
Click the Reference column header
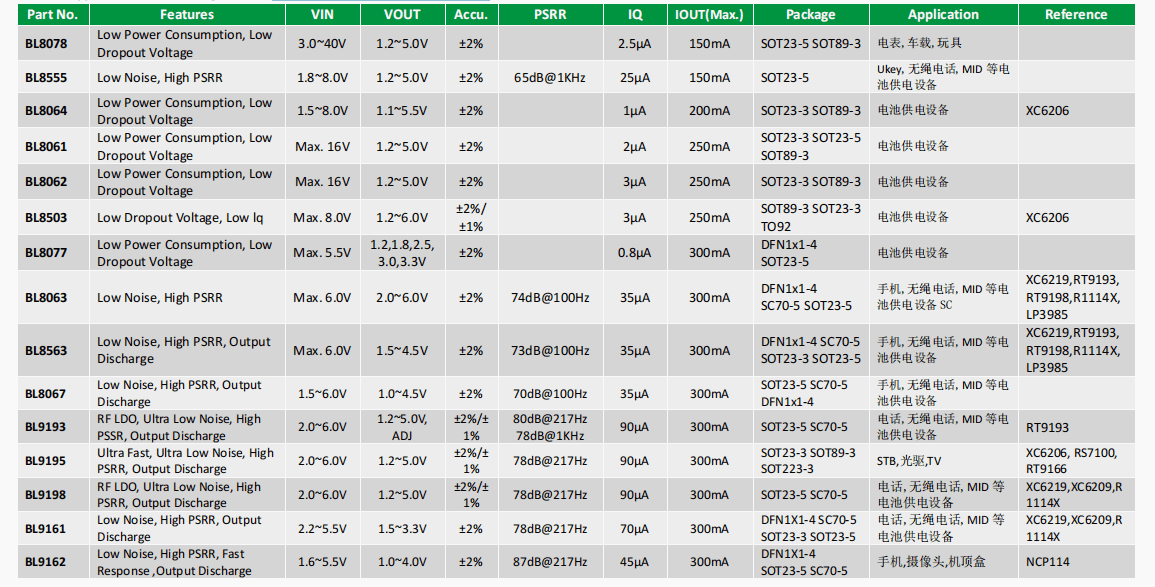(1076, 14)
